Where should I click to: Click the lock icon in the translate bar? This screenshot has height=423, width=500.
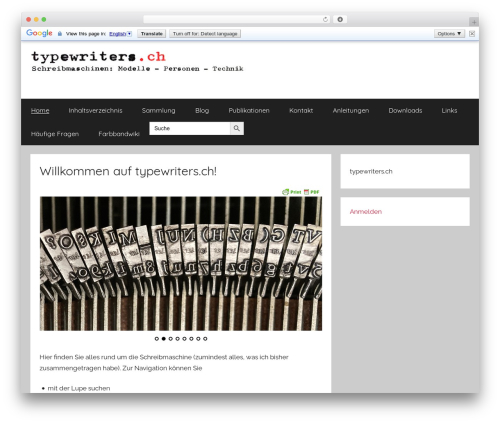60,34
